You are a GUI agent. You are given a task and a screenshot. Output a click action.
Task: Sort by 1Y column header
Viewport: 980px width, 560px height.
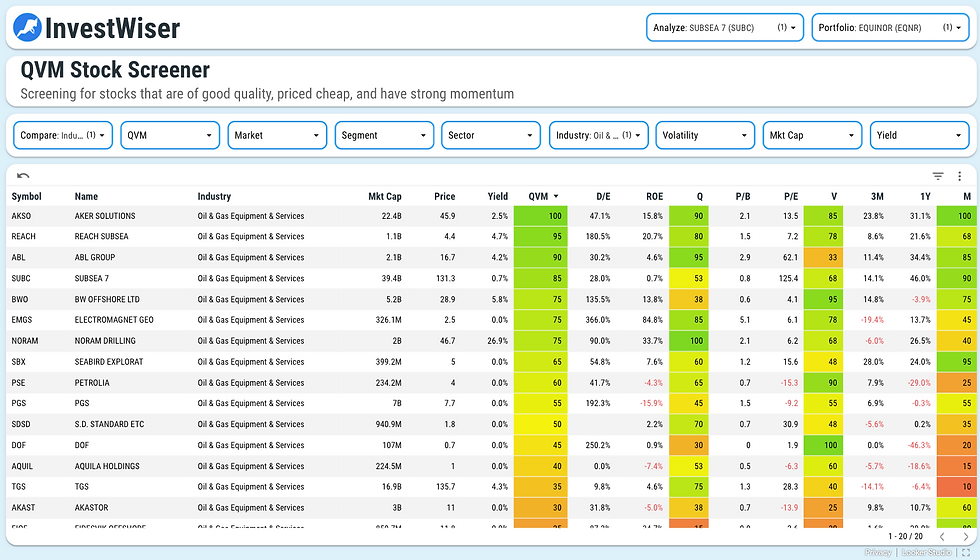[926, 196]
